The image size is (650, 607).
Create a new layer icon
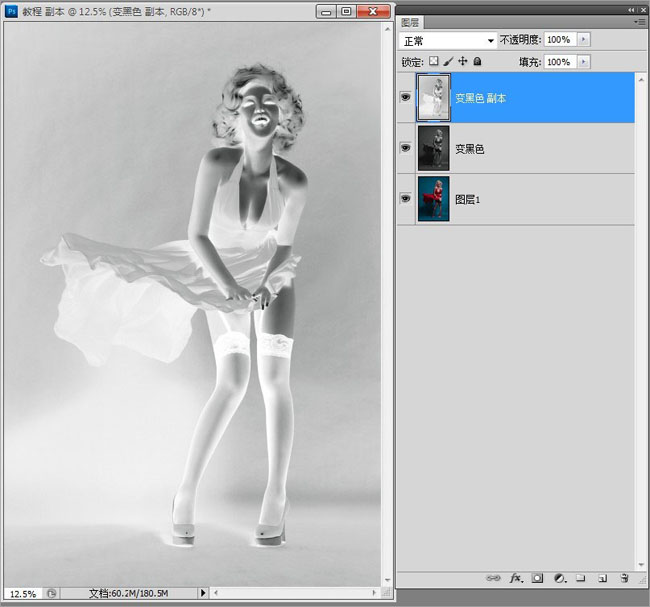[603, 578]
